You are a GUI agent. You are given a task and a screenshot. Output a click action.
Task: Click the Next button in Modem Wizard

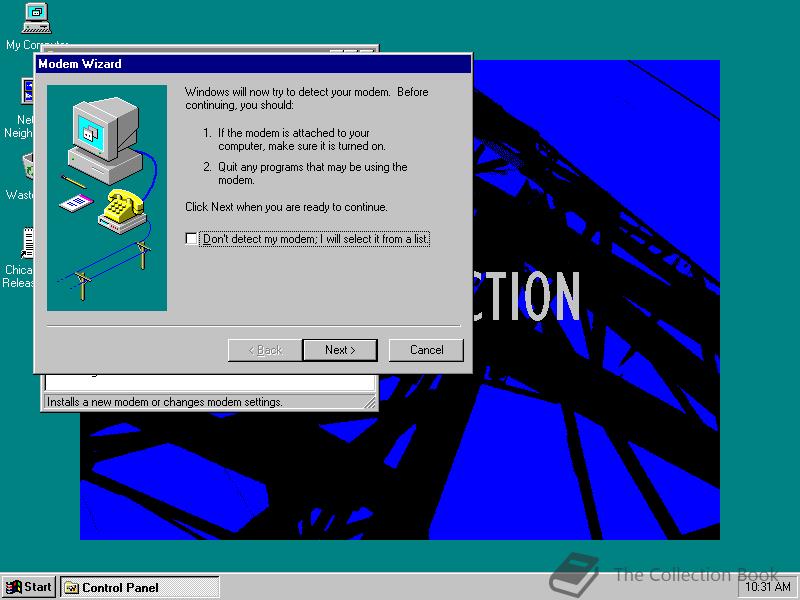(x=340, y=350)
